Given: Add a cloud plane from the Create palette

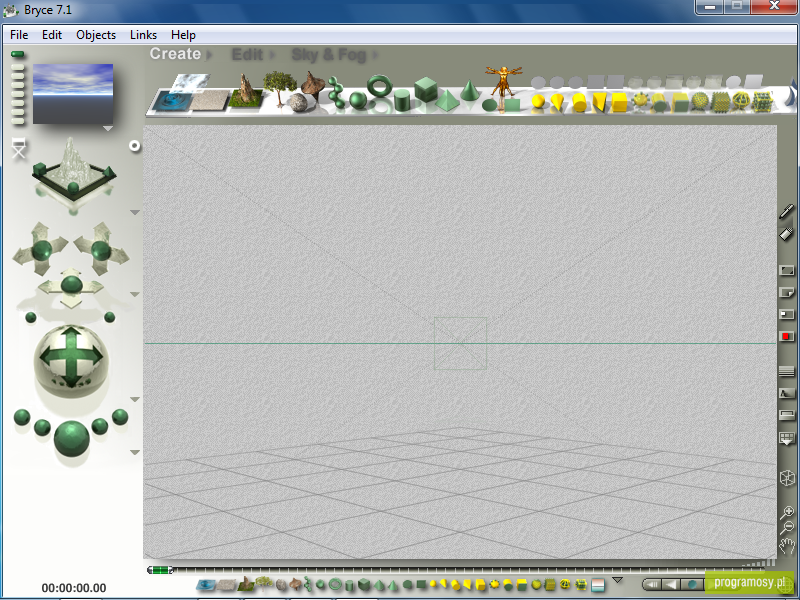Looking at the screenshot, I should pos(191,82).
